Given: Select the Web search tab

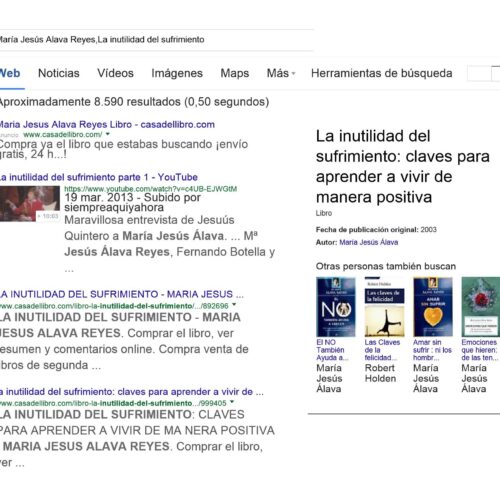Looking at the screenshot, I should coord(10,73).
